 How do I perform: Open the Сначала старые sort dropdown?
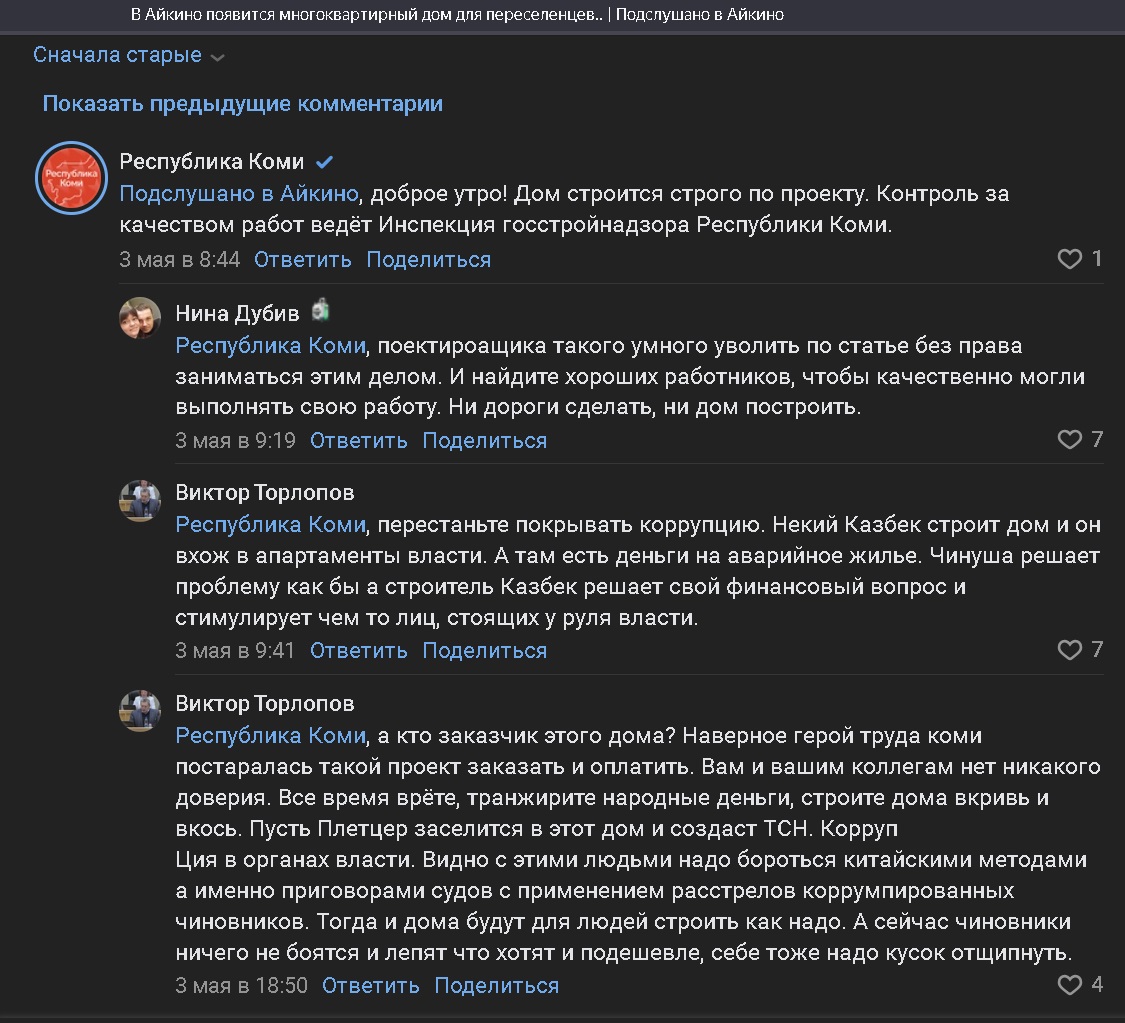[117, 55]
